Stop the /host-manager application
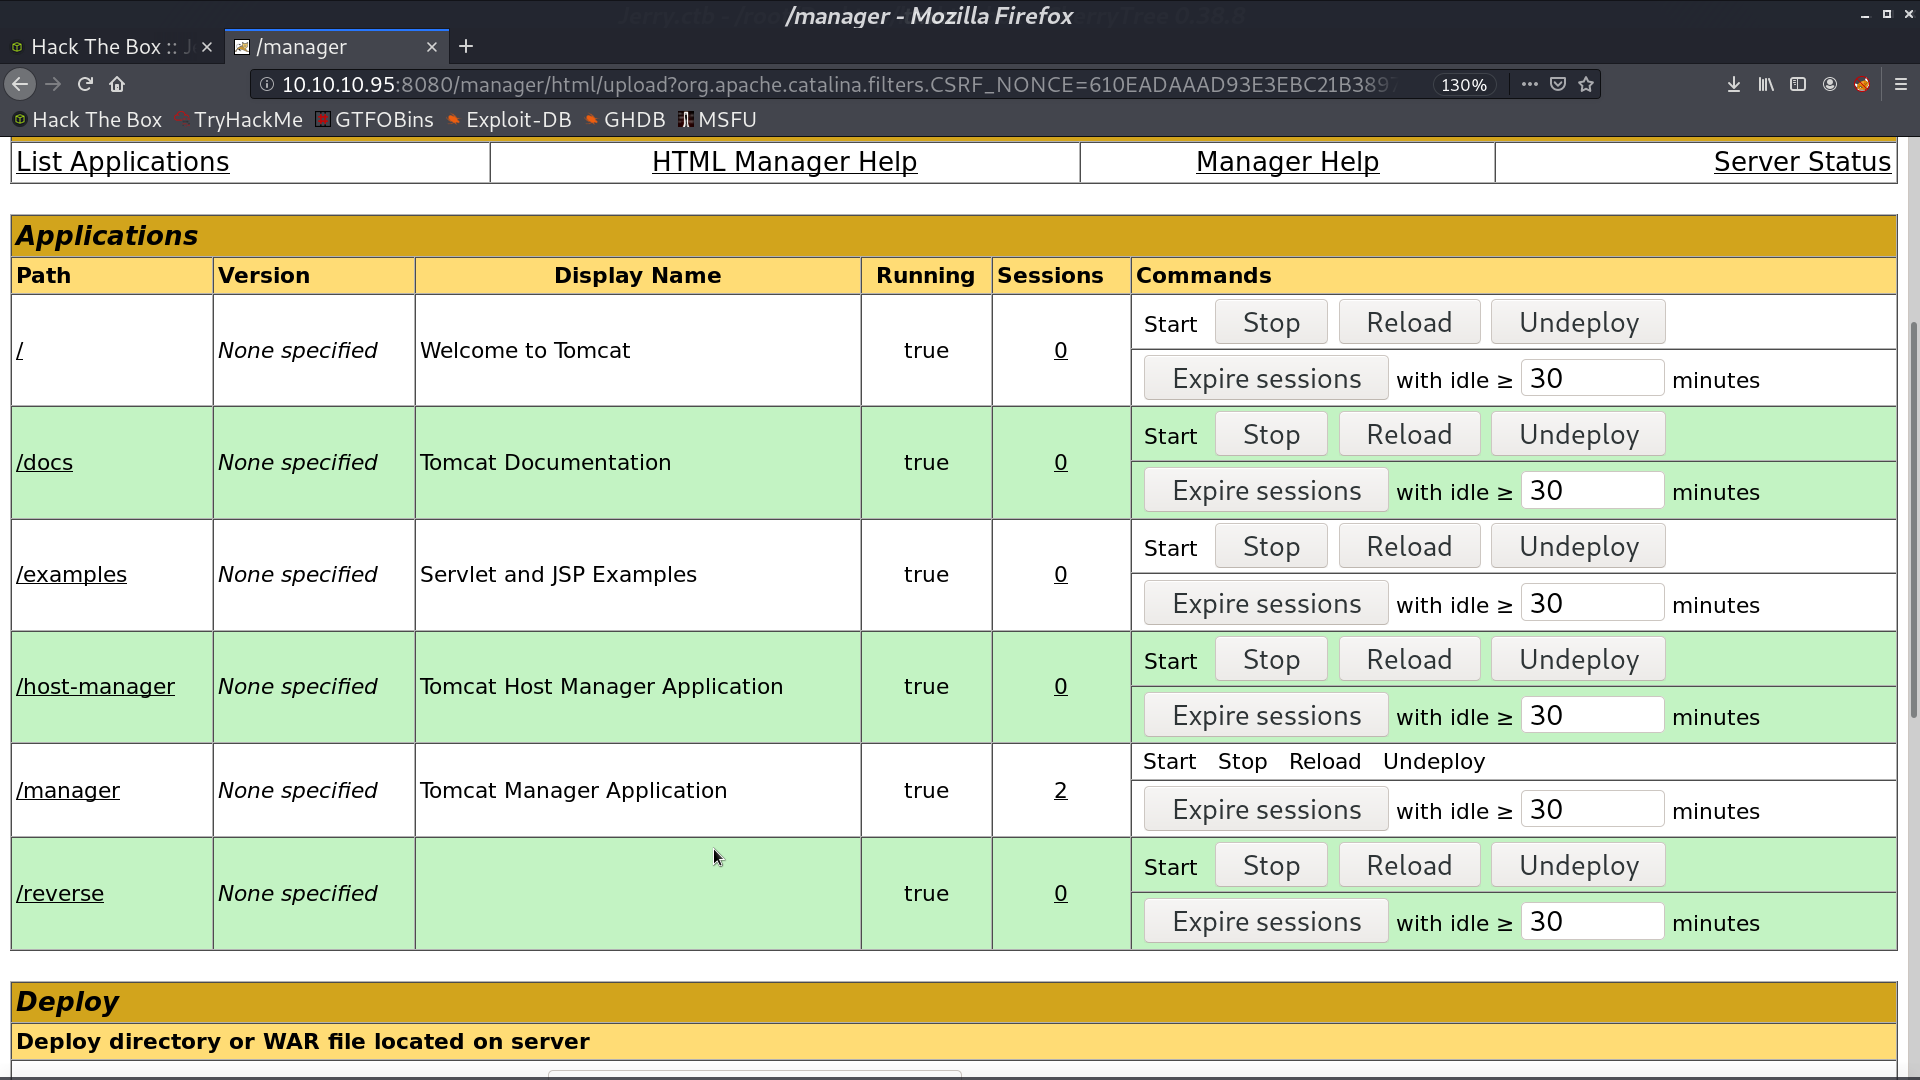The image size is (1920, 1080). pyautogui.click(x=1271, y=660)
